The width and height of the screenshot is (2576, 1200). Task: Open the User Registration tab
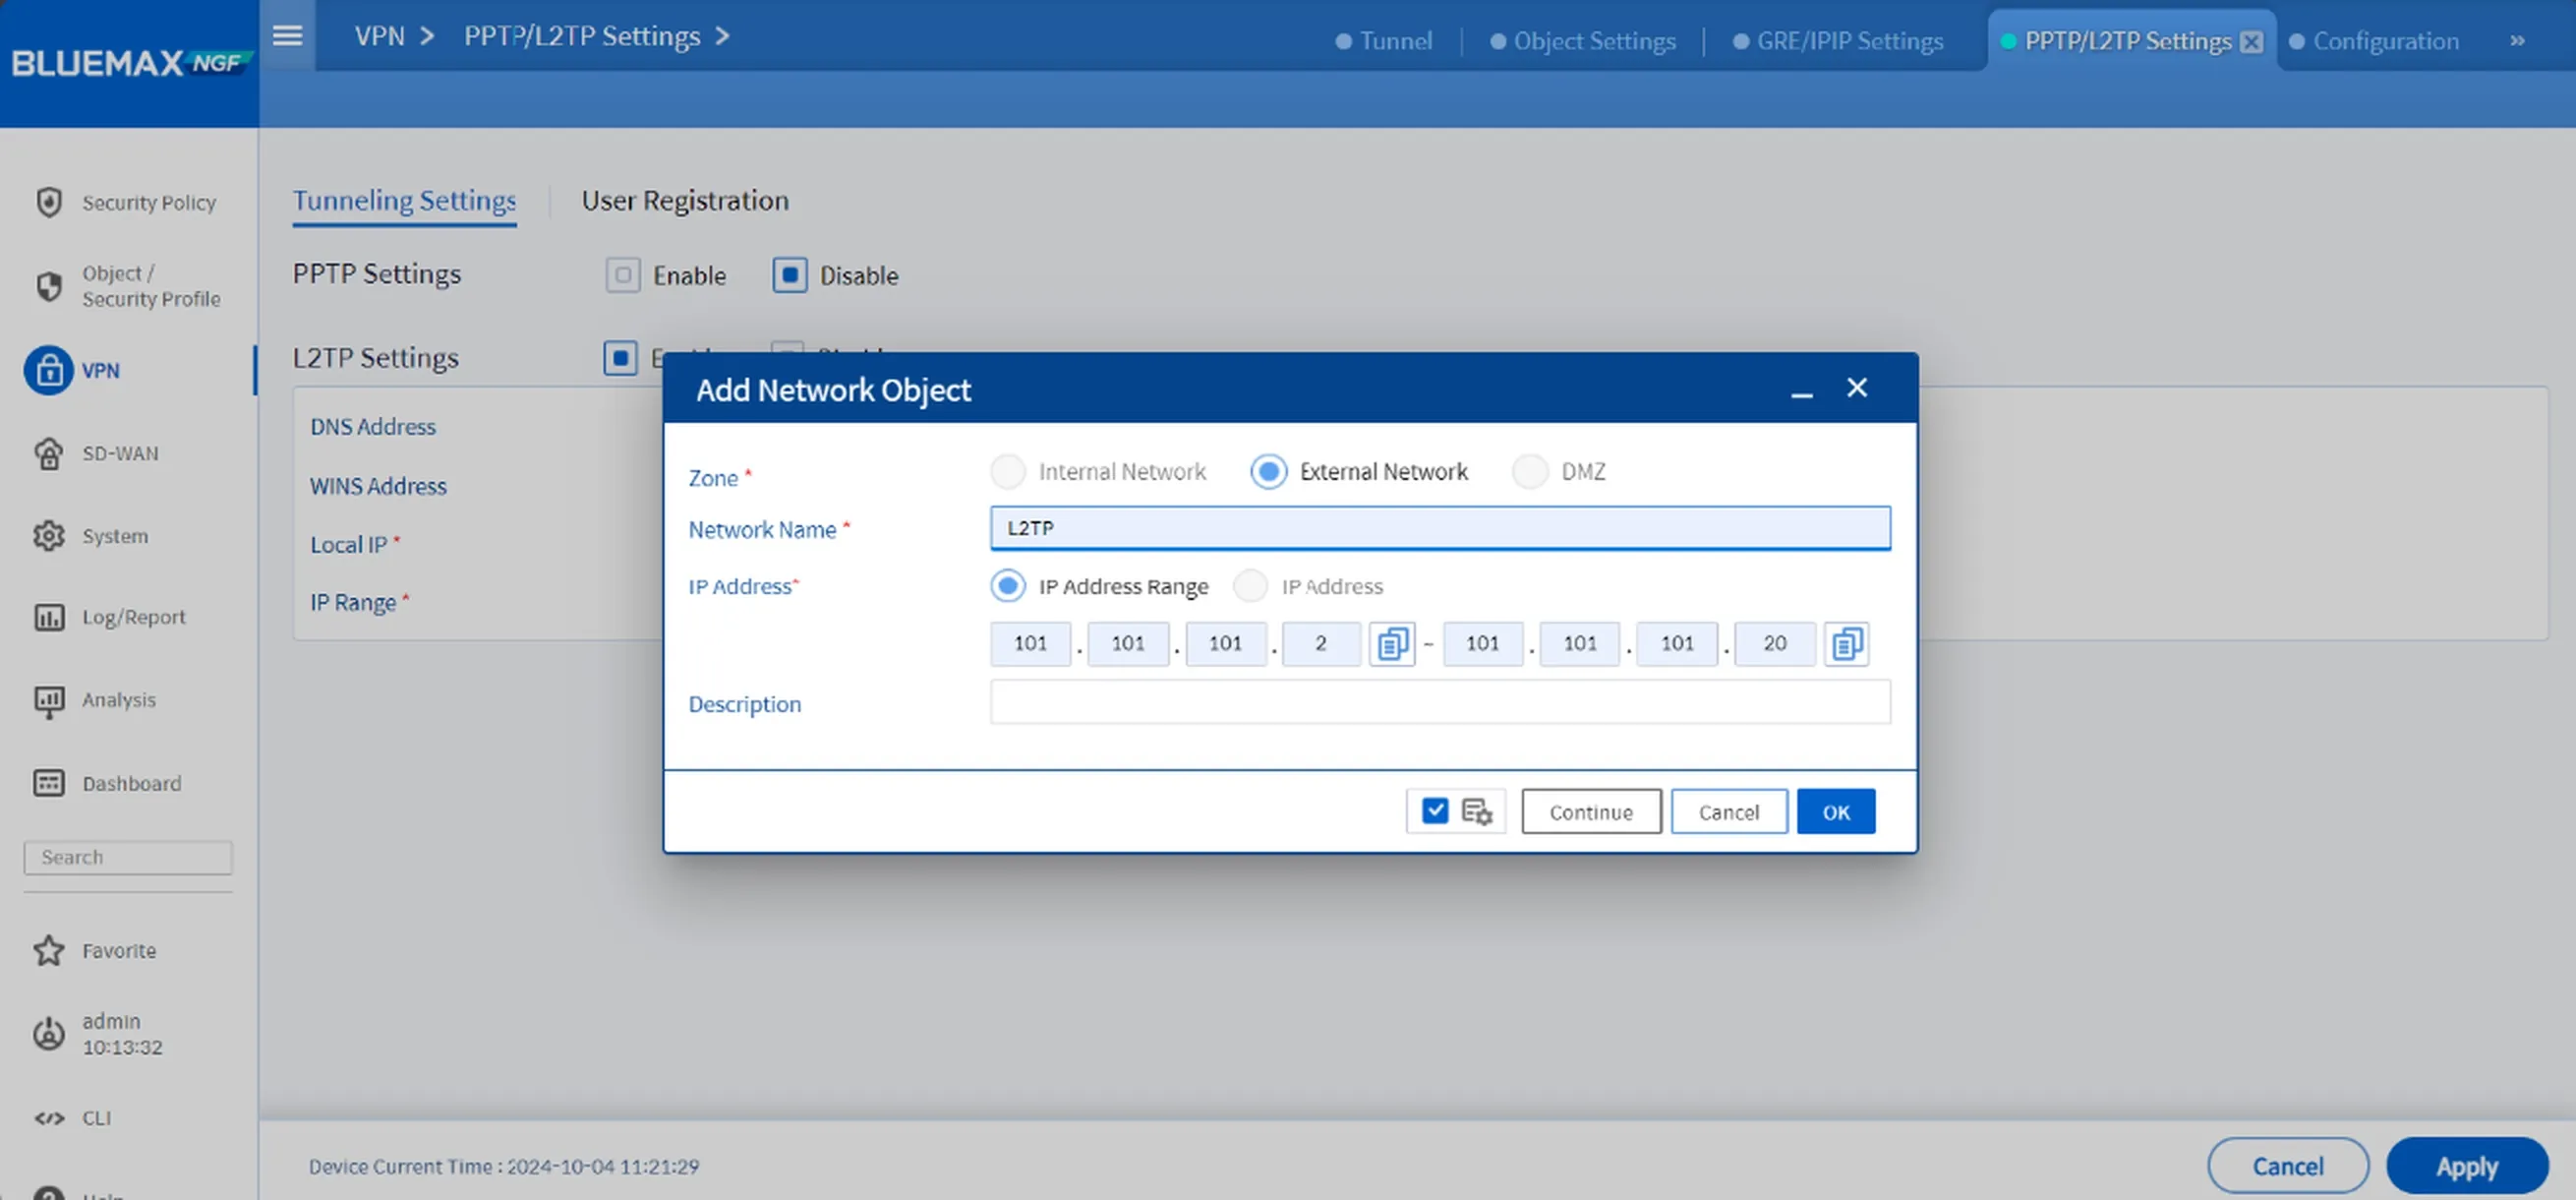pyautogui.click(x=685, y=201)
